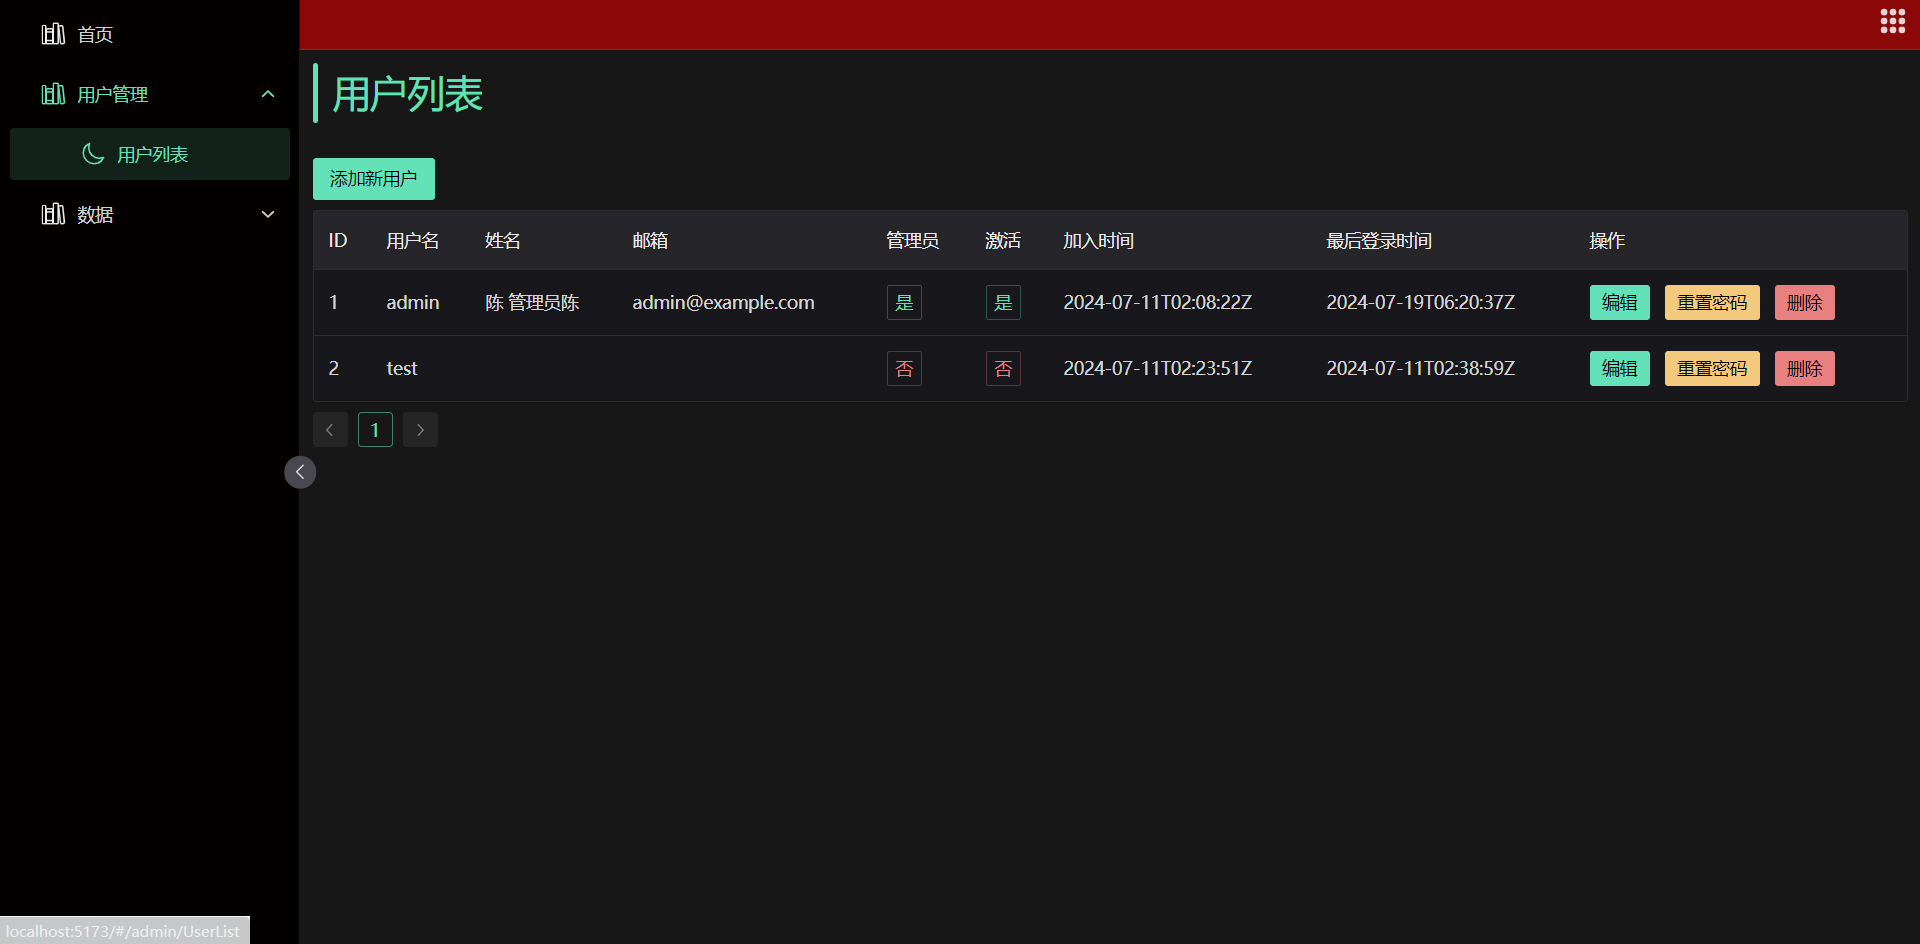The height and width of the screenshot is (944, 1920).
Task: Click the 是 管理员 tag for admin
Action: click(904, 302)
